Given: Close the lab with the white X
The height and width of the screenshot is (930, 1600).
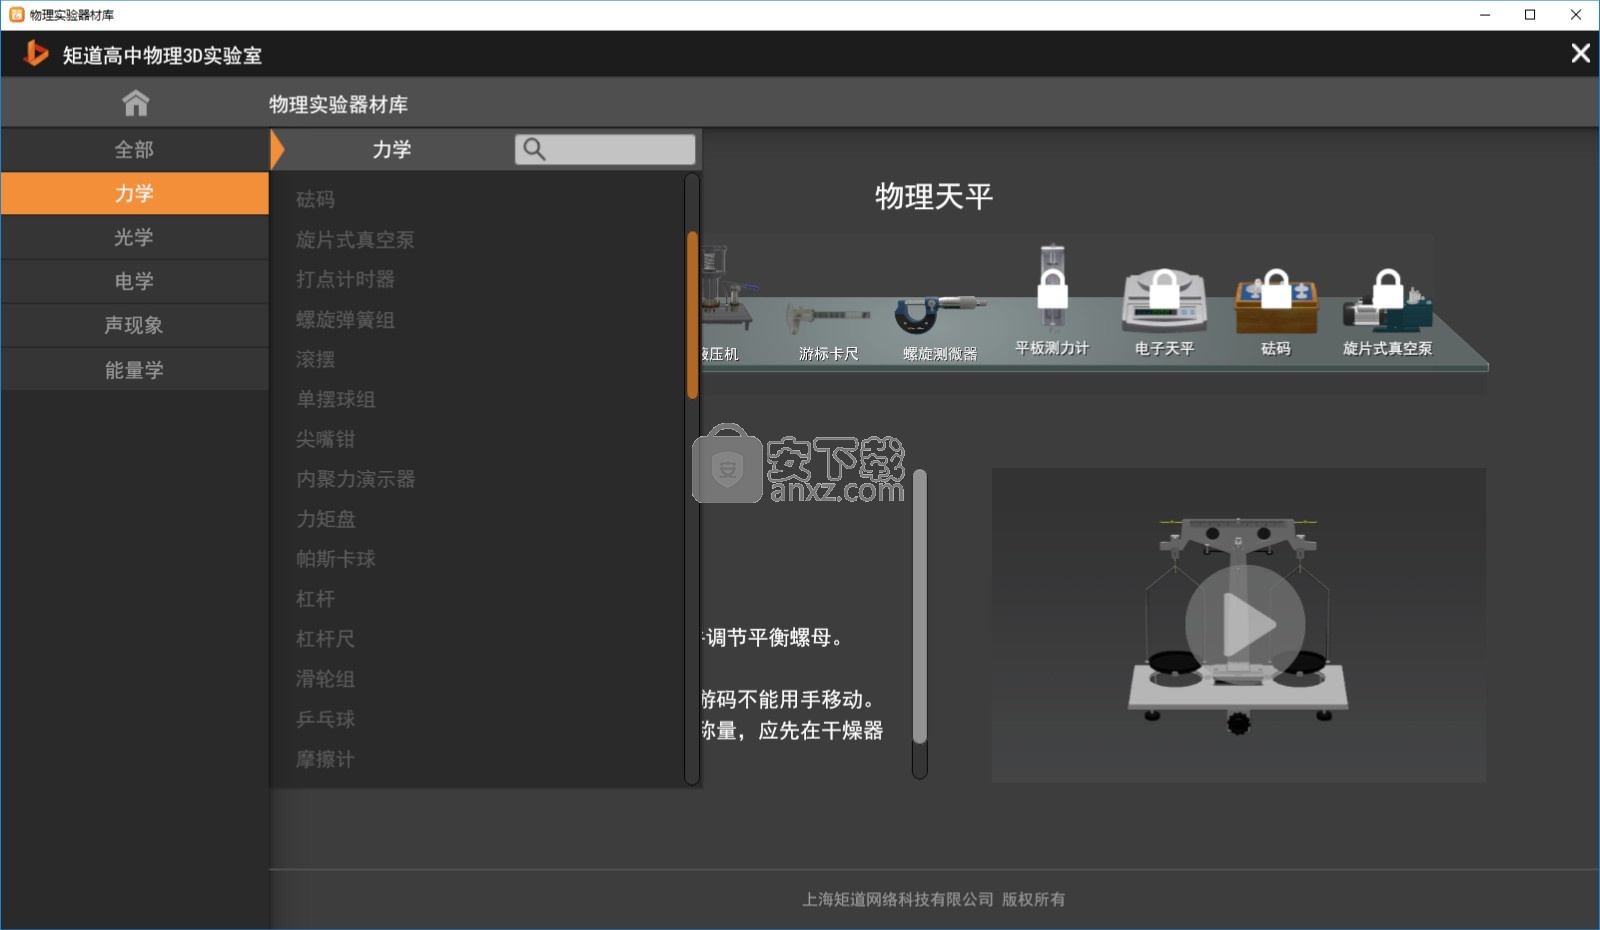Looking at the screenshot, I should [x=1580, y=53].
